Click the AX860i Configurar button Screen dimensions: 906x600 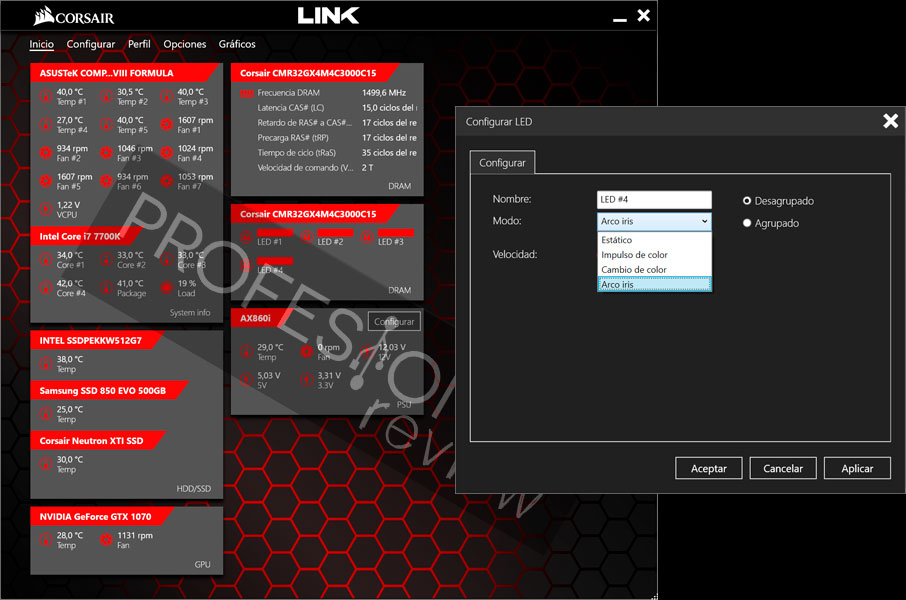394,321
